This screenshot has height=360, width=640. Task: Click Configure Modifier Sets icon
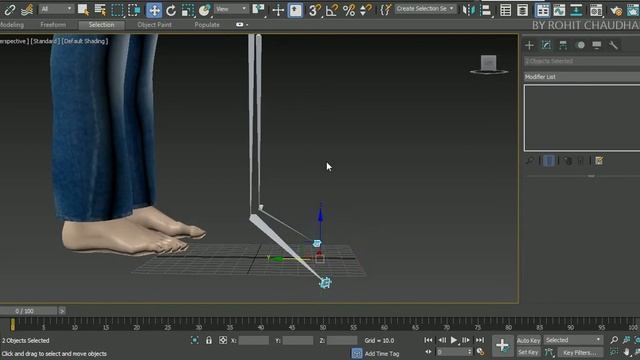point(599,161)
